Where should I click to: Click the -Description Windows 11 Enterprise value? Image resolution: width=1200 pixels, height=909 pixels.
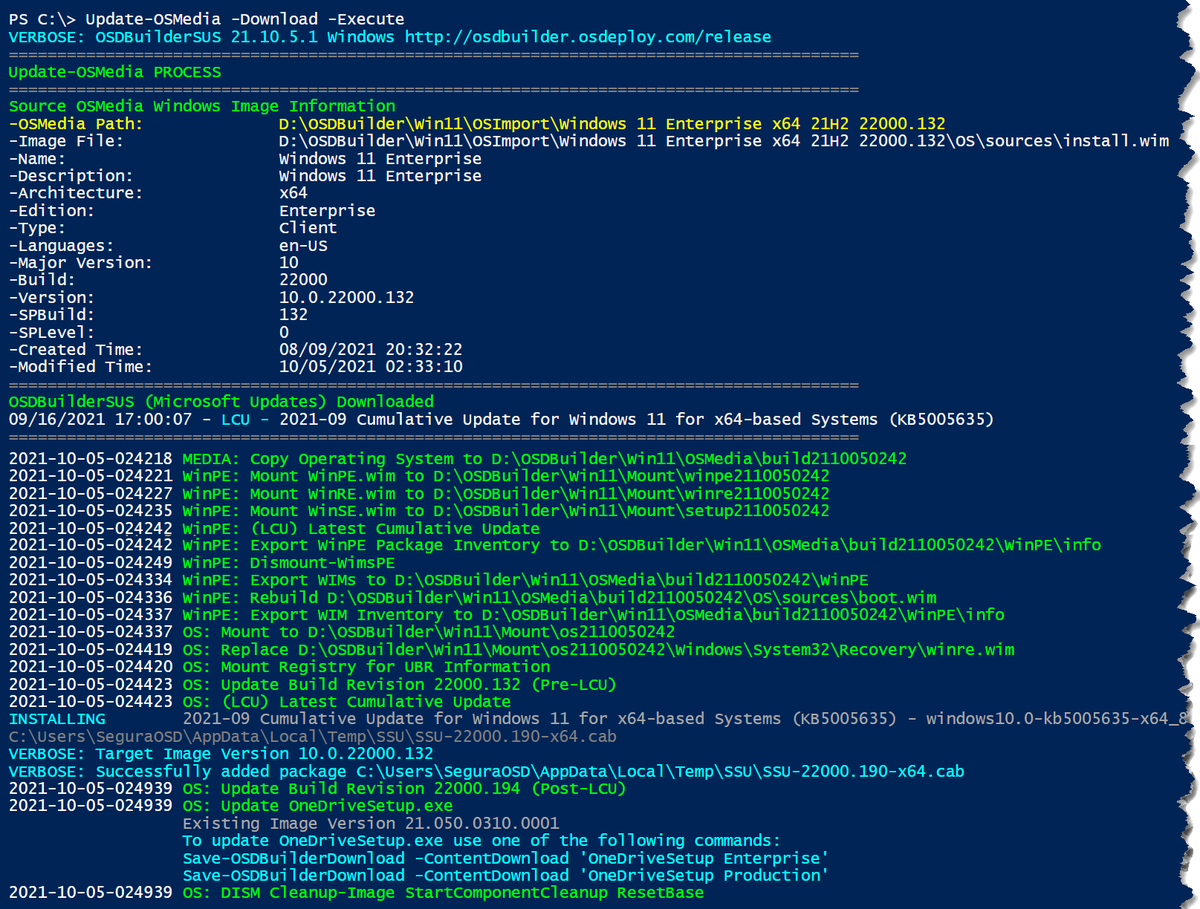[380, 176]
